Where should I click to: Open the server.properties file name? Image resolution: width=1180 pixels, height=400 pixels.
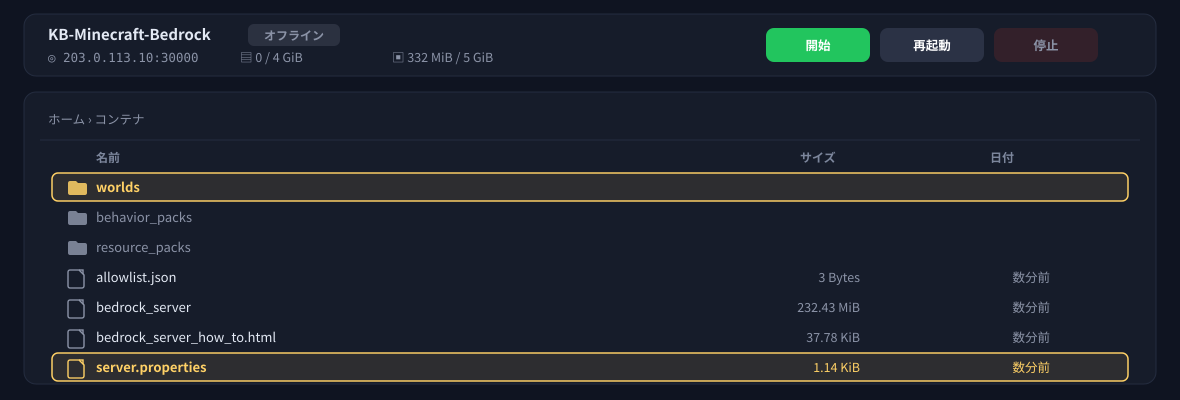pyautogui.click(x=151, y=368)
